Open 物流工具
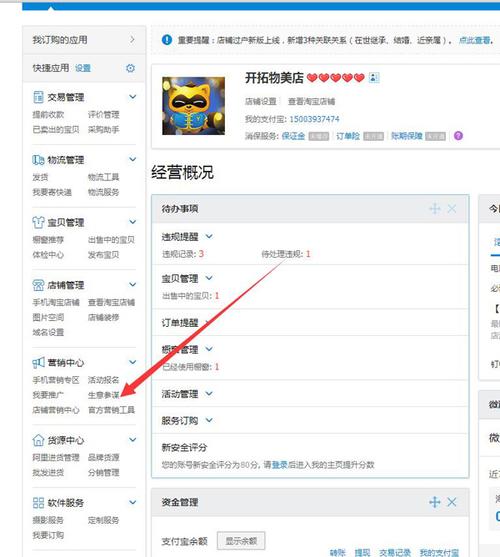 pos(103,177)
